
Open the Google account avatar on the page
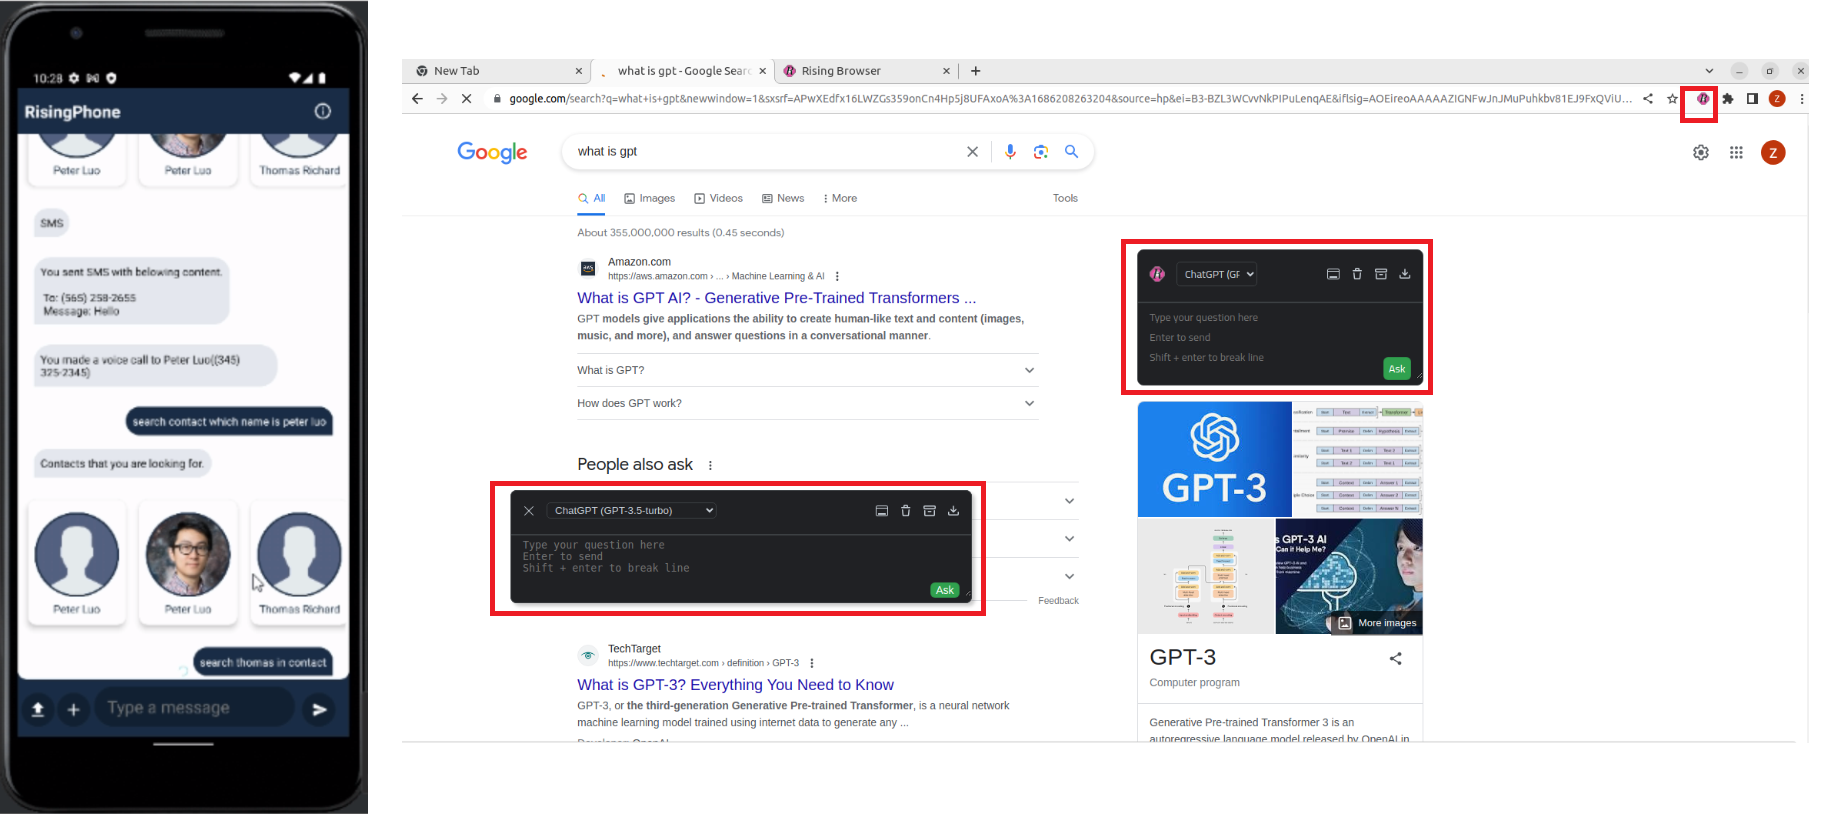(1773, 153)
